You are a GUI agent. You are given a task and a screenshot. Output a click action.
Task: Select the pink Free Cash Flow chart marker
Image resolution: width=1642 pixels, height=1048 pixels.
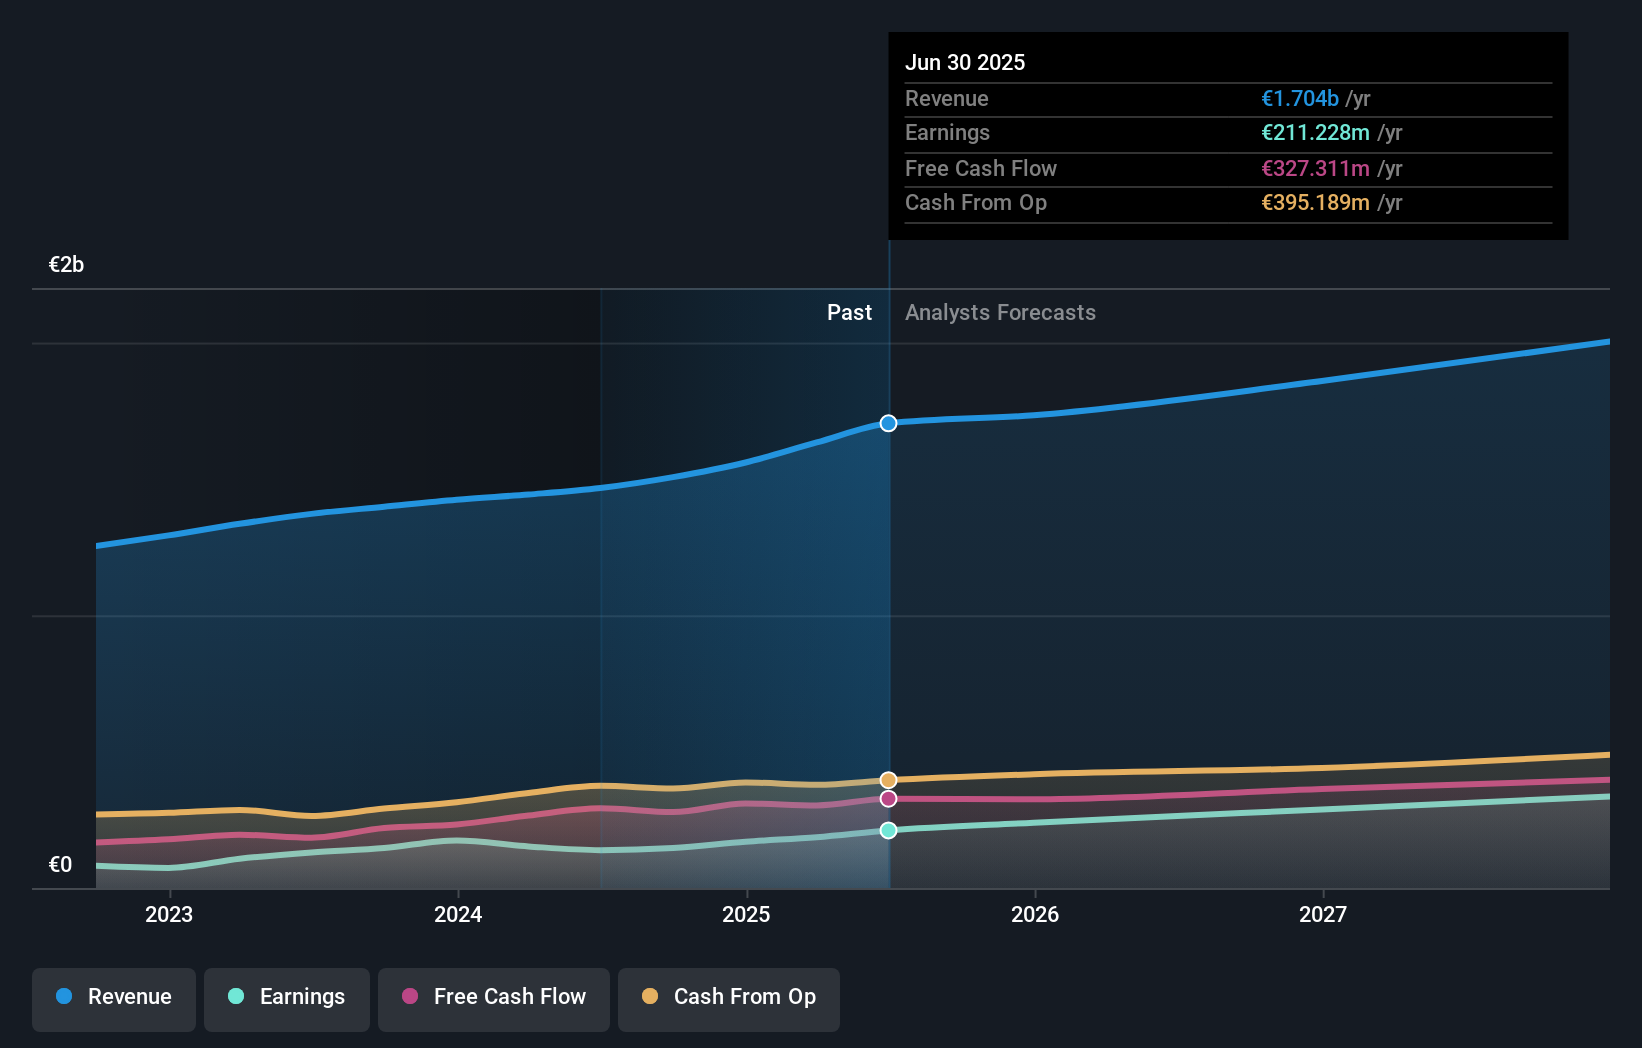point(887,798)
